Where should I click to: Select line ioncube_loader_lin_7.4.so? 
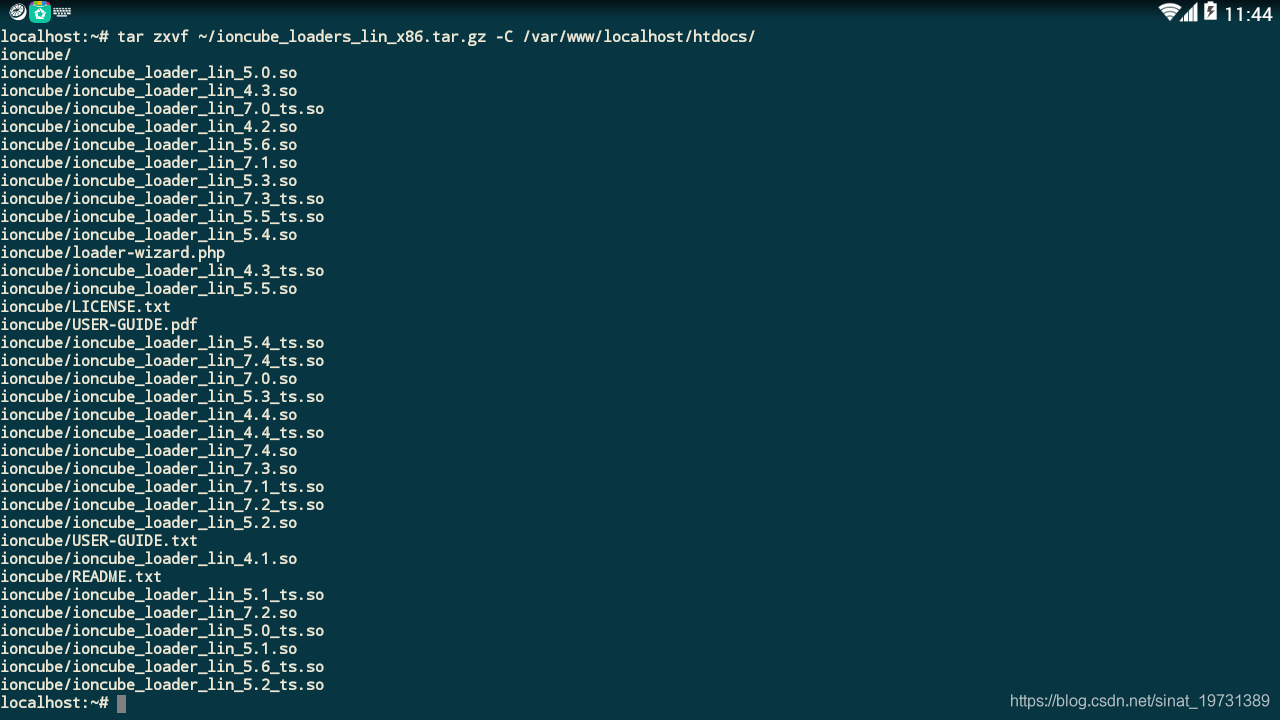(x=148, y=451)
